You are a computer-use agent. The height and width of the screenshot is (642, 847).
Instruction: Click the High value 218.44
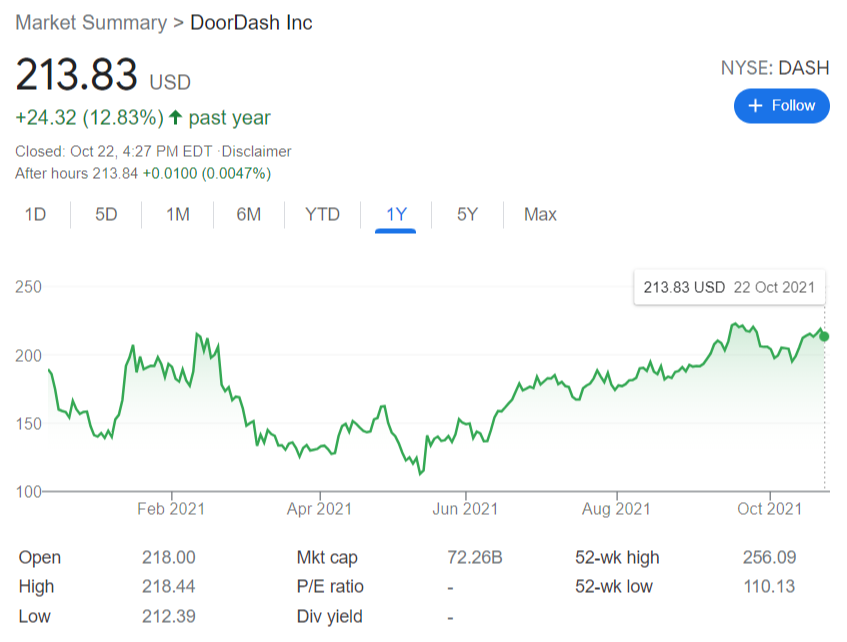tap(169, 586)
